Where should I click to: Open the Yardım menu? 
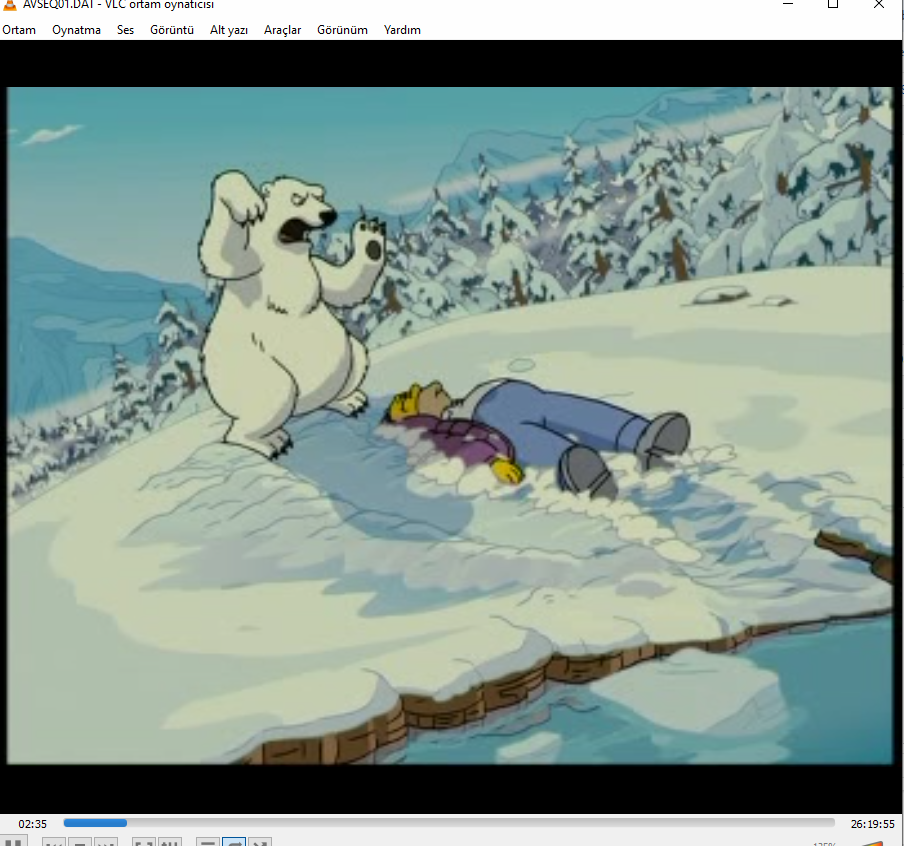[402, 30]
